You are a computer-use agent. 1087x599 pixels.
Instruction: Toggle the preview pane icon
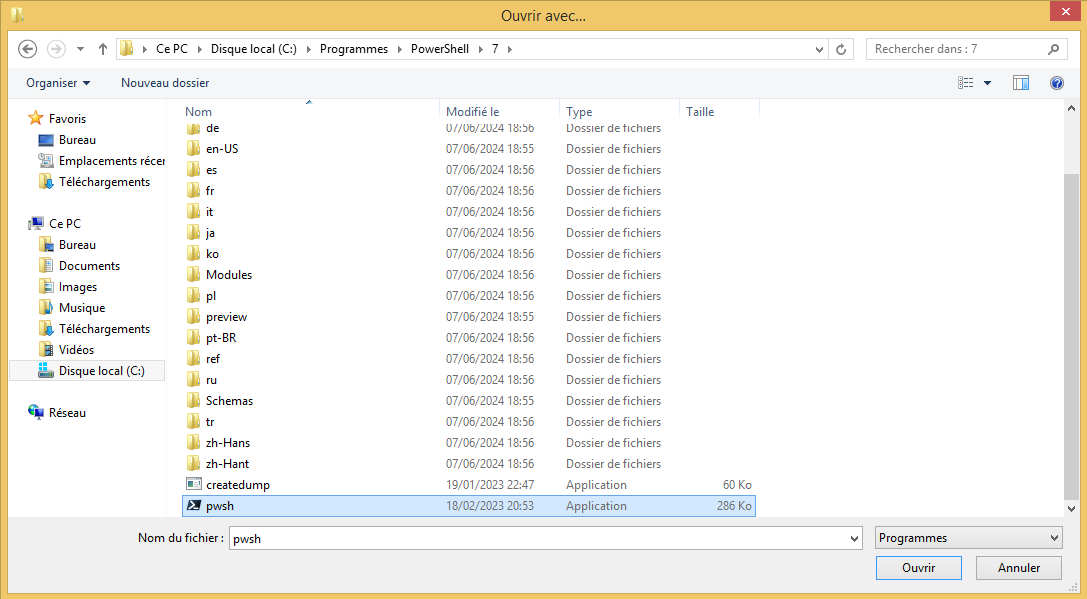click(x=1020, y=83)
